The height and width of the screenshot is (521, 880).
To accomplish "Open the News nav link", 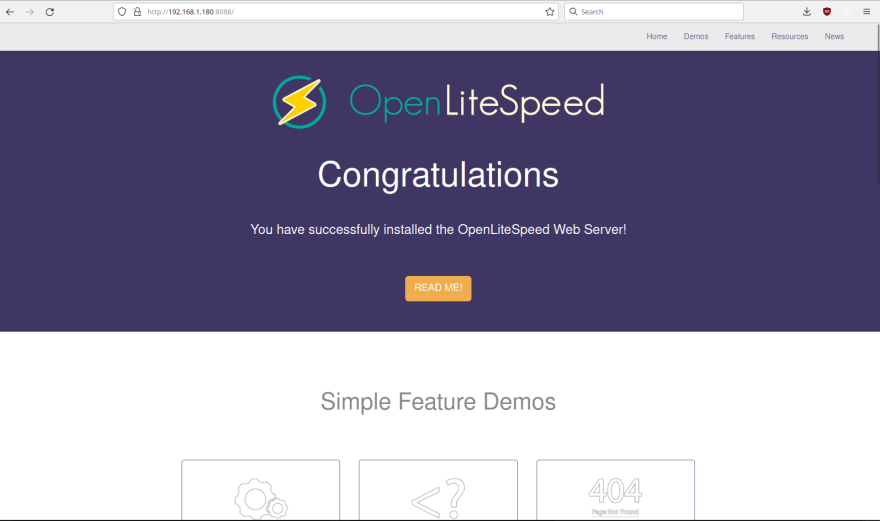I will pos(834,36).
